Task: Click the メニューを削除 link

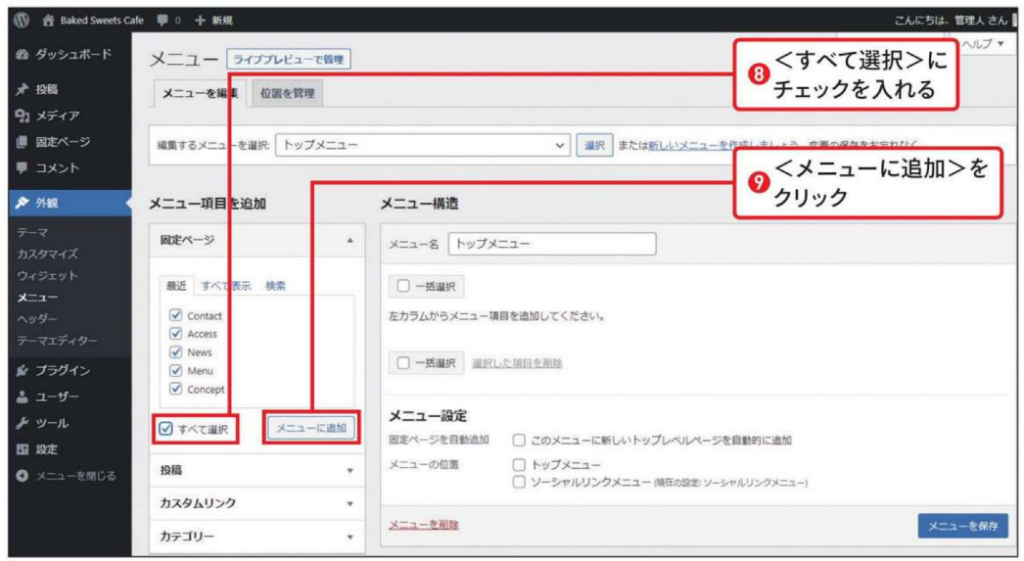Action: coord(423,524)
